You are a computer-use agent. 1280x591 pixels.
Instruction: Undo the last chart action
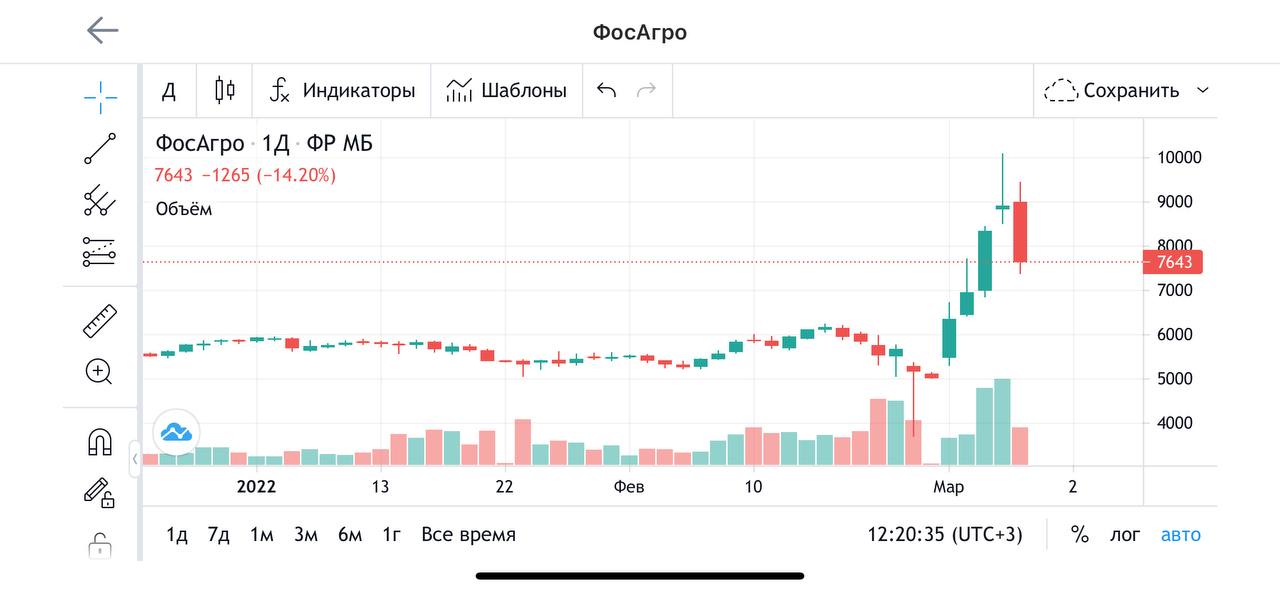[606, 91]
